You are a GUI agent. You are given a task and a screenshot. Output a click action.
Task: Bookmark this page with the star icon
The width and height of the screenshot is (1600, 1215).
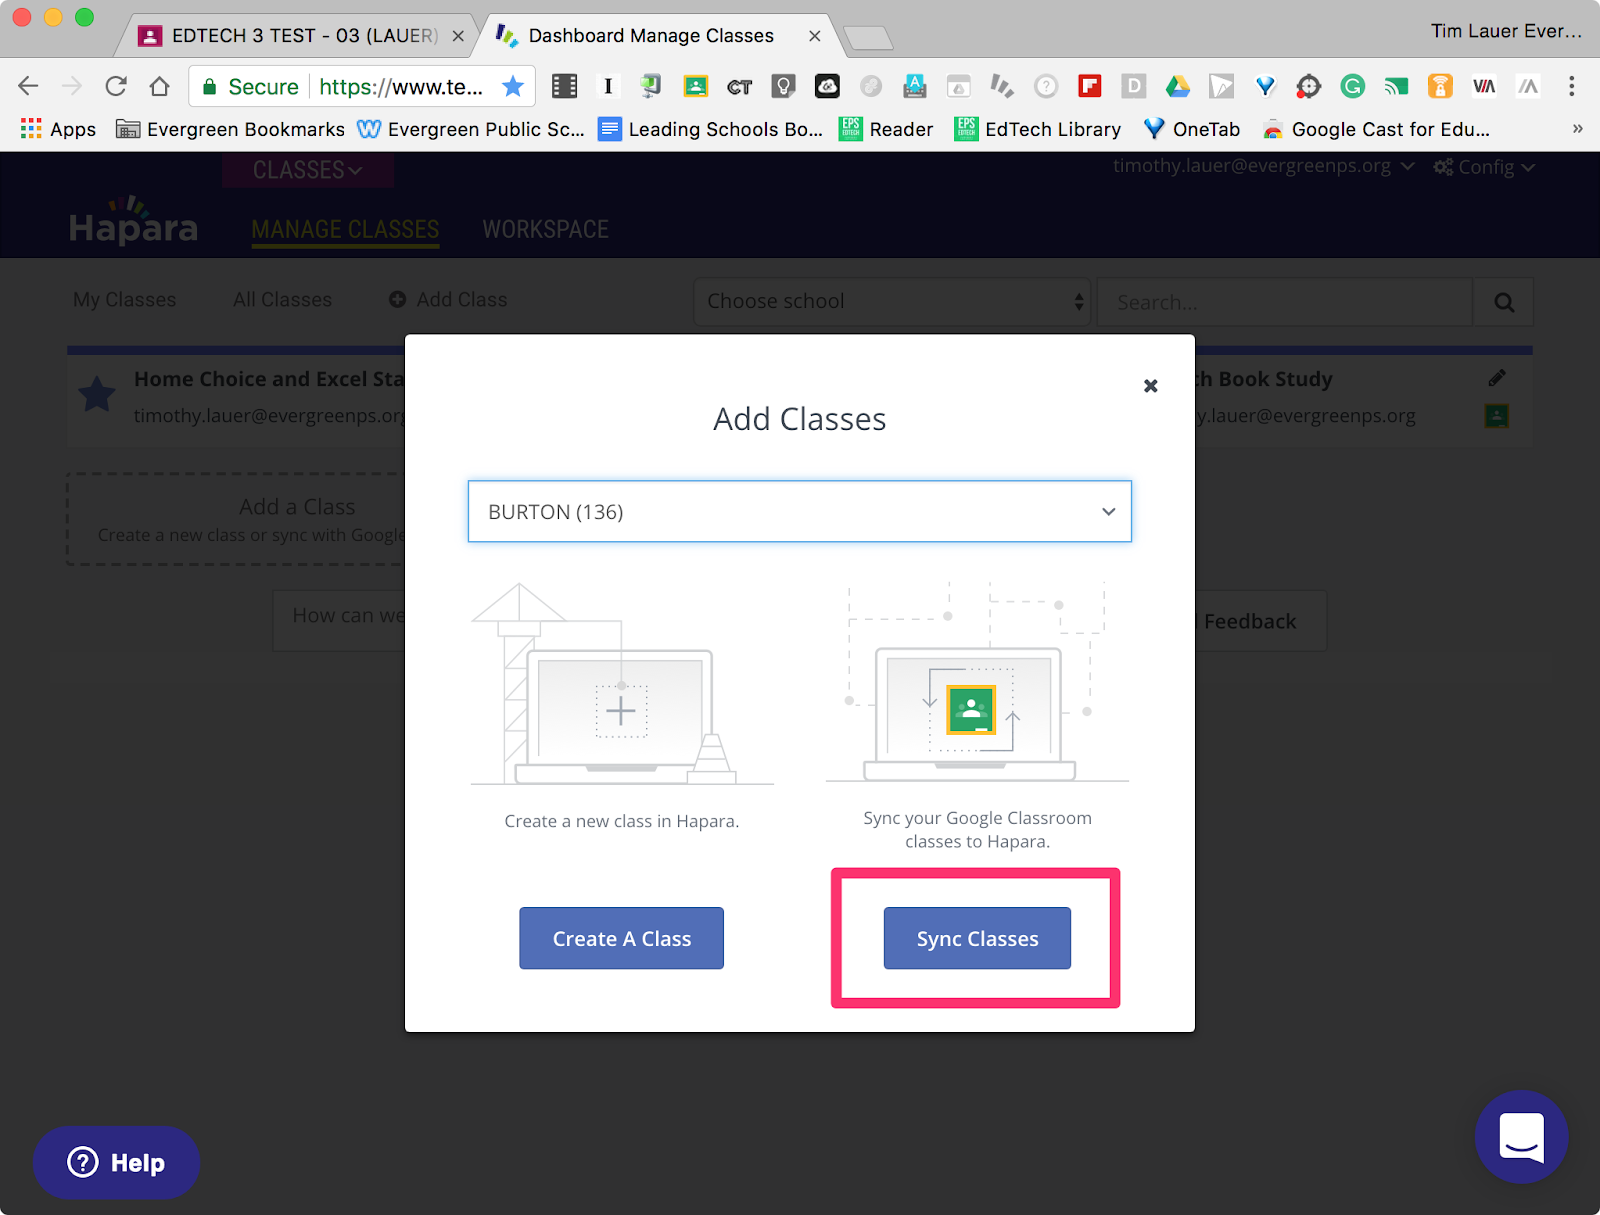click(513, 86)
